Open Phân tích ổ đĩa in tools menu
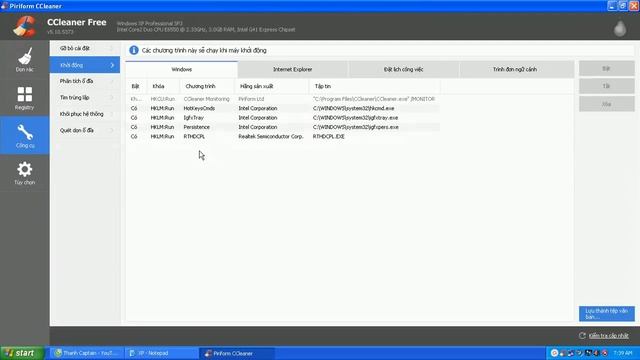Viewport: 640px width, 360px height. pos(85,81)
